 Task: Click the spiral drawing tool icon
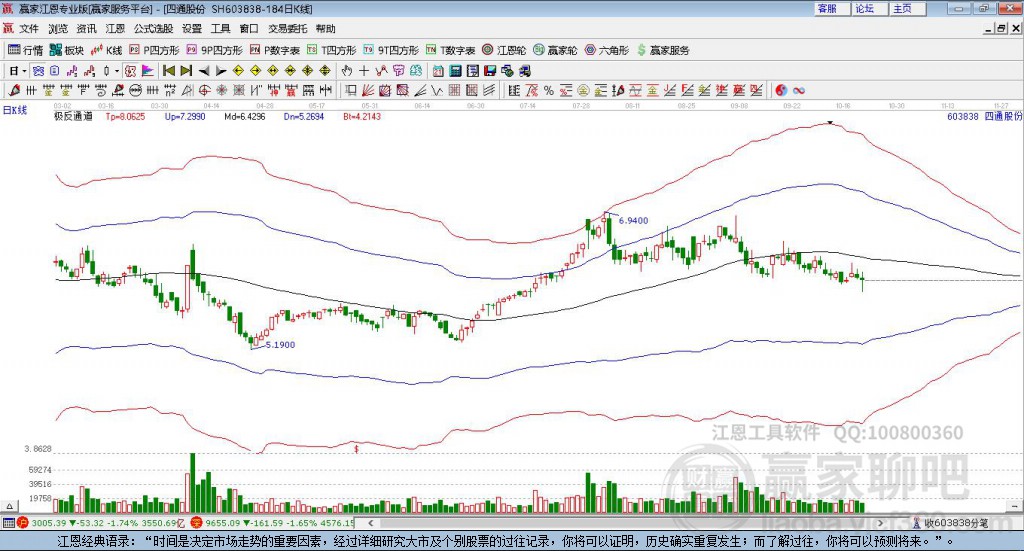click(x=101, y=90)
